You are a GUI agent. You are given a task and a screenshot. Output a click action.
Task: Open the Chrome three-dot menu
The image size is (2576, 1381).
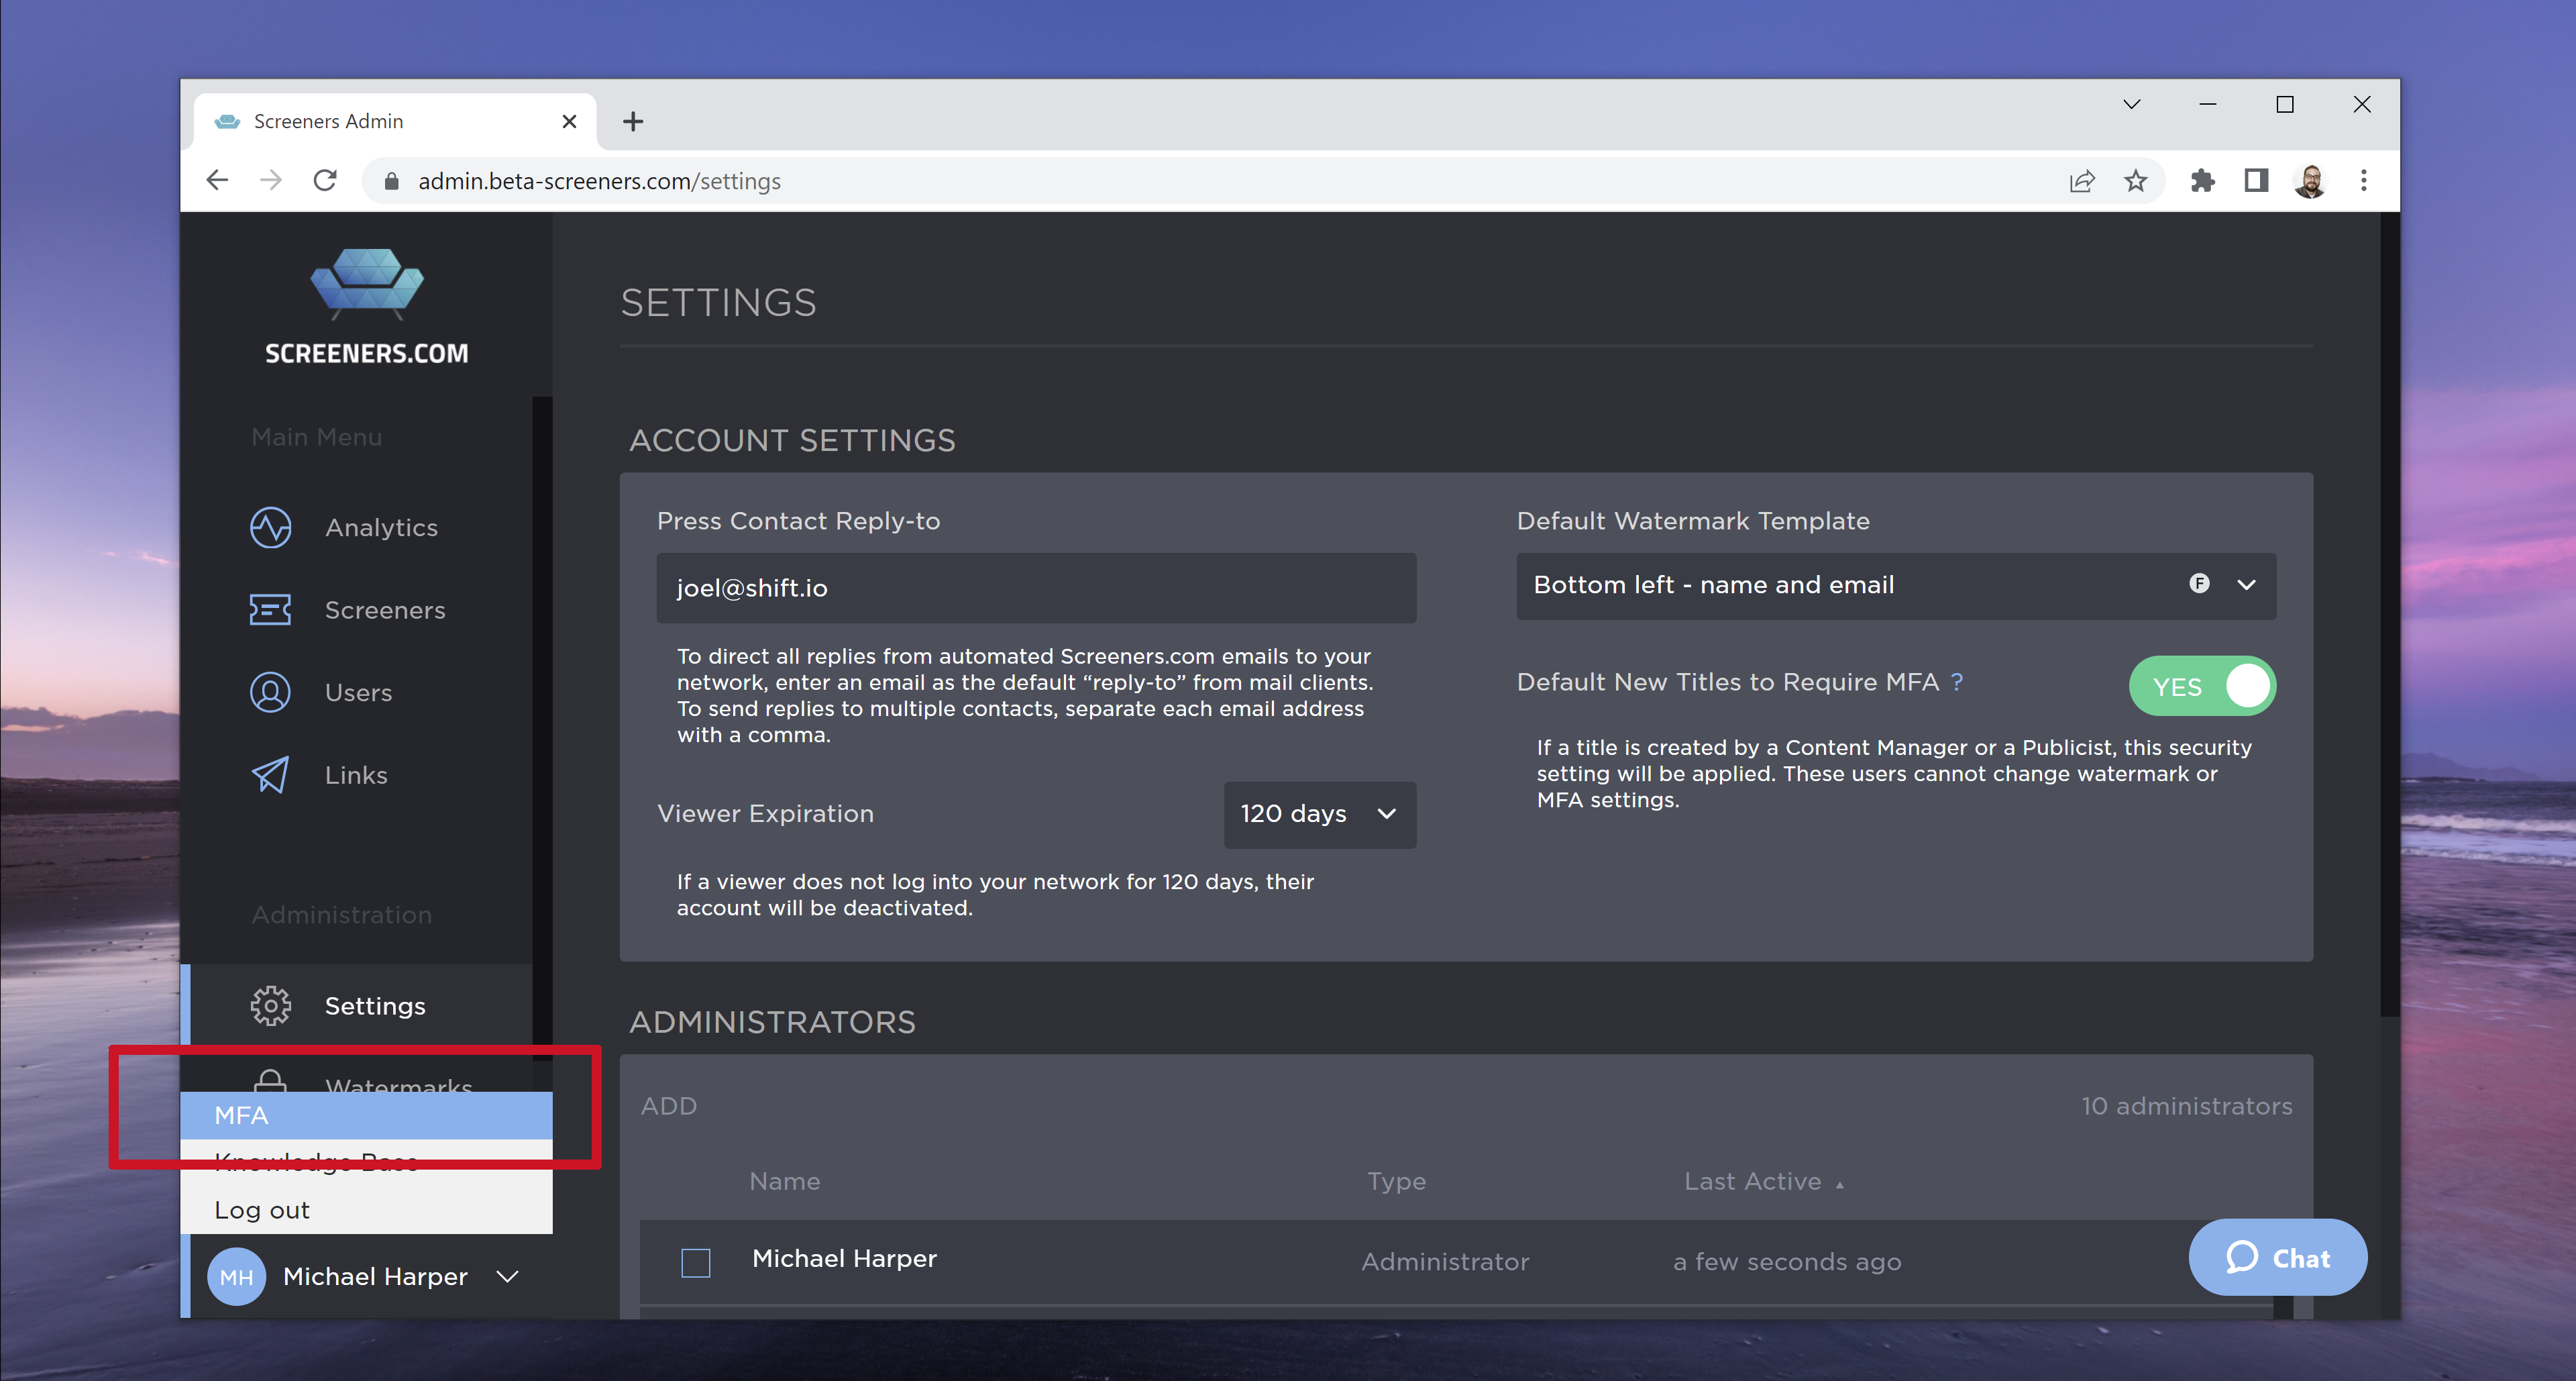point(2364,181)
